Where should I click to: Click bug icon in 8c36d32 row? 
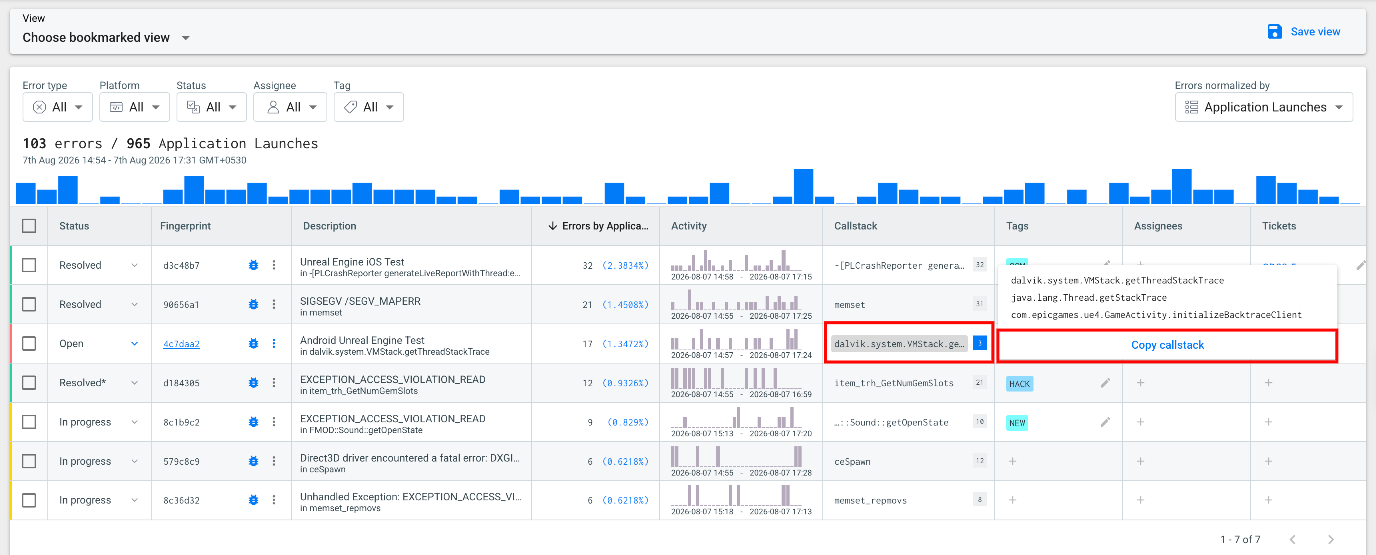(x=254, y=500)
